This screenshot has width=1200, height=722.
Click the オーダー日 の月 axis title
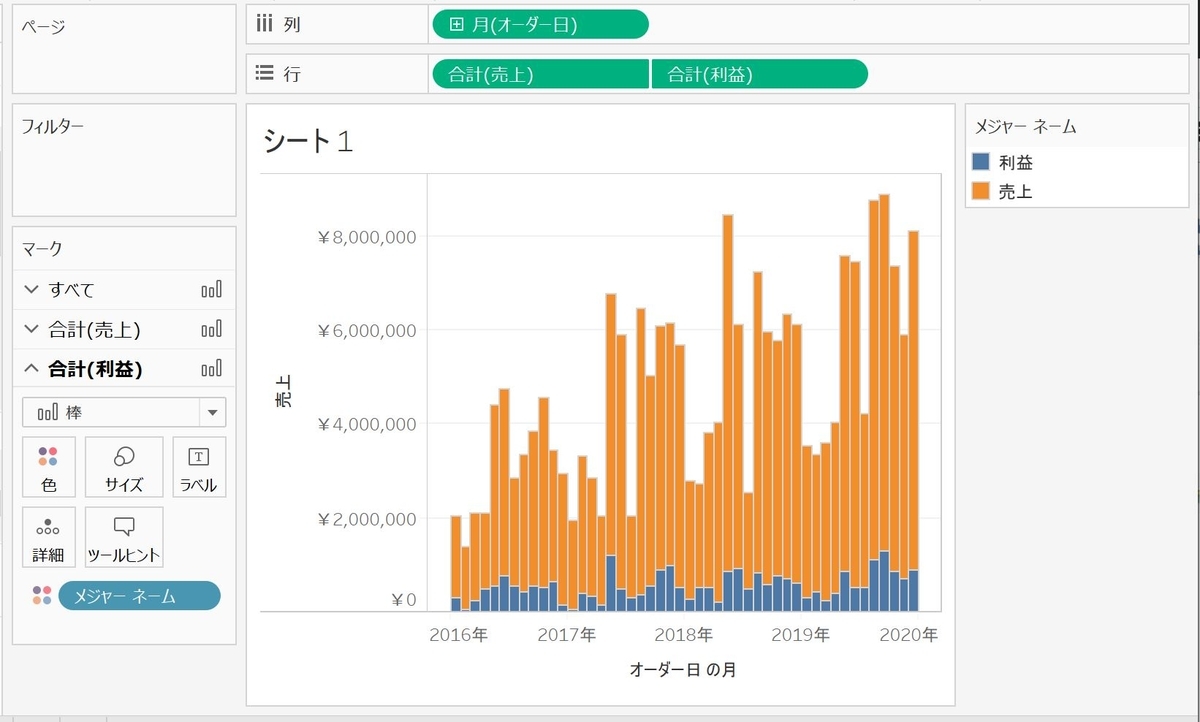tap(683, 669)
